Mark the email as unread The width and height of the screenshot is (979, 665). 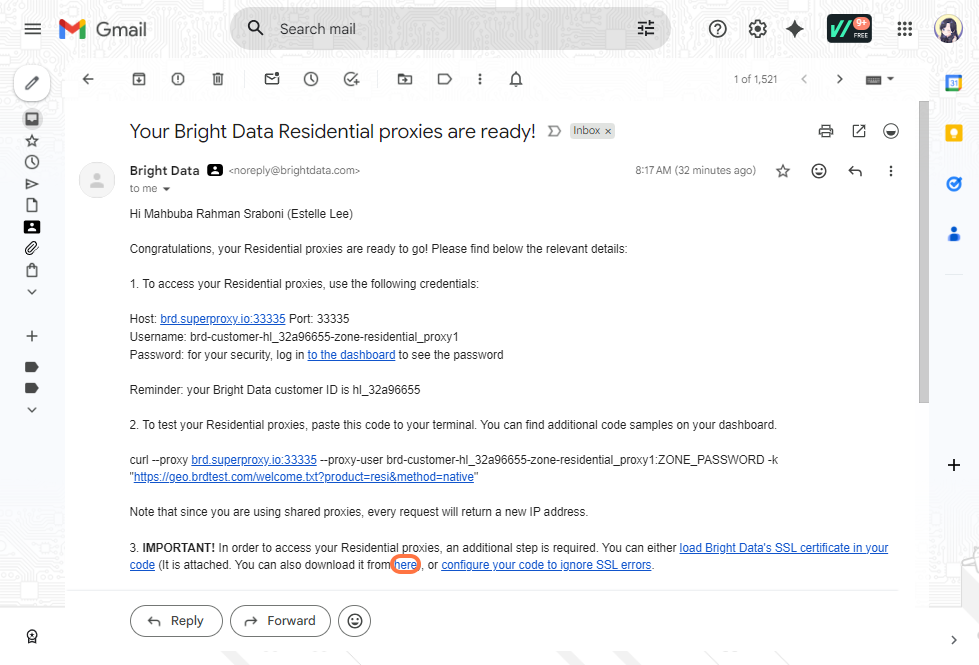pos(272,79)
